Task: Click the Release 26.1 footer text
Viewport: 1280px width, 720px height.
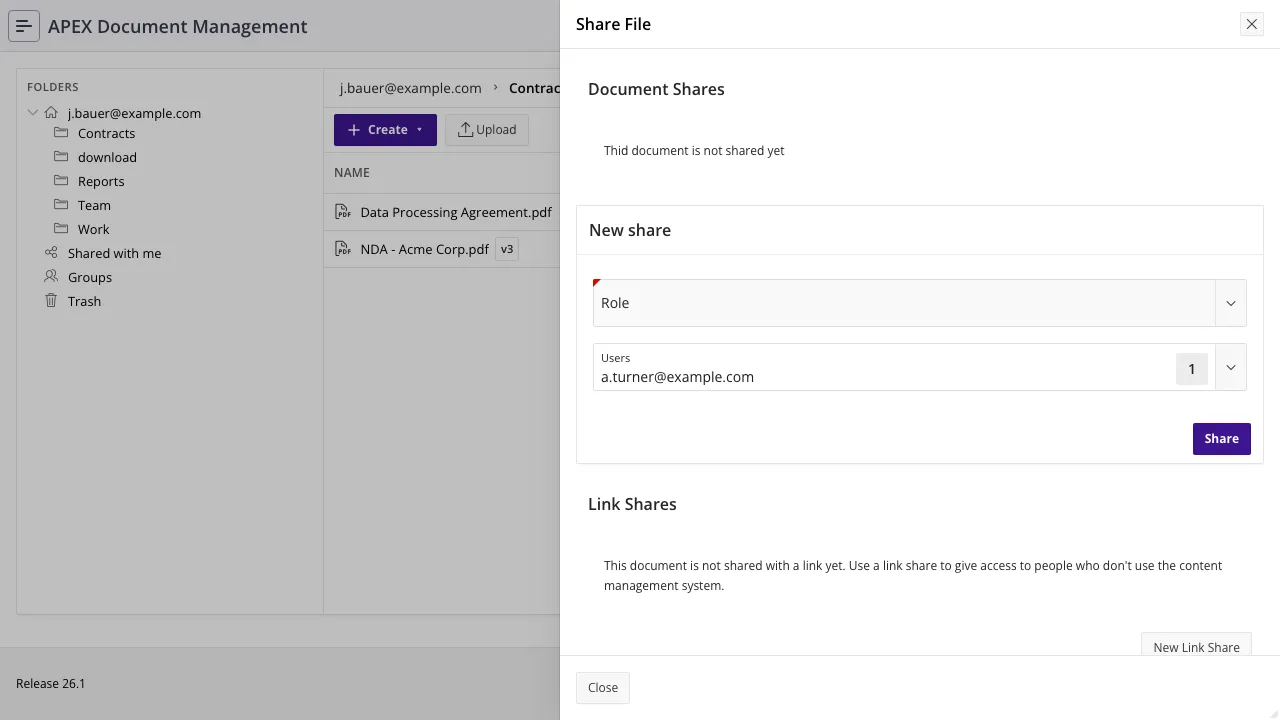Action: point(51,684)
